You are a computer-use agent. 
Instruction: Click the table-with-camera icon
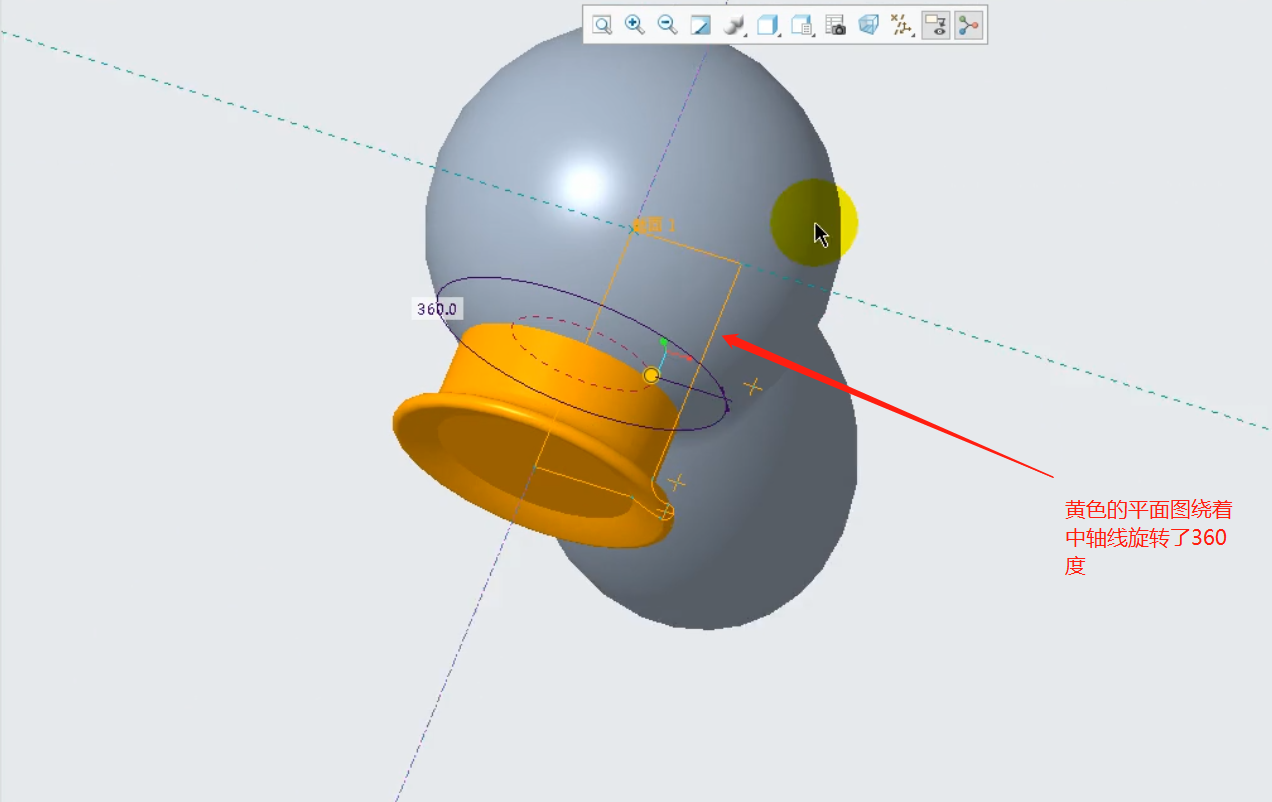pos(836,25)
